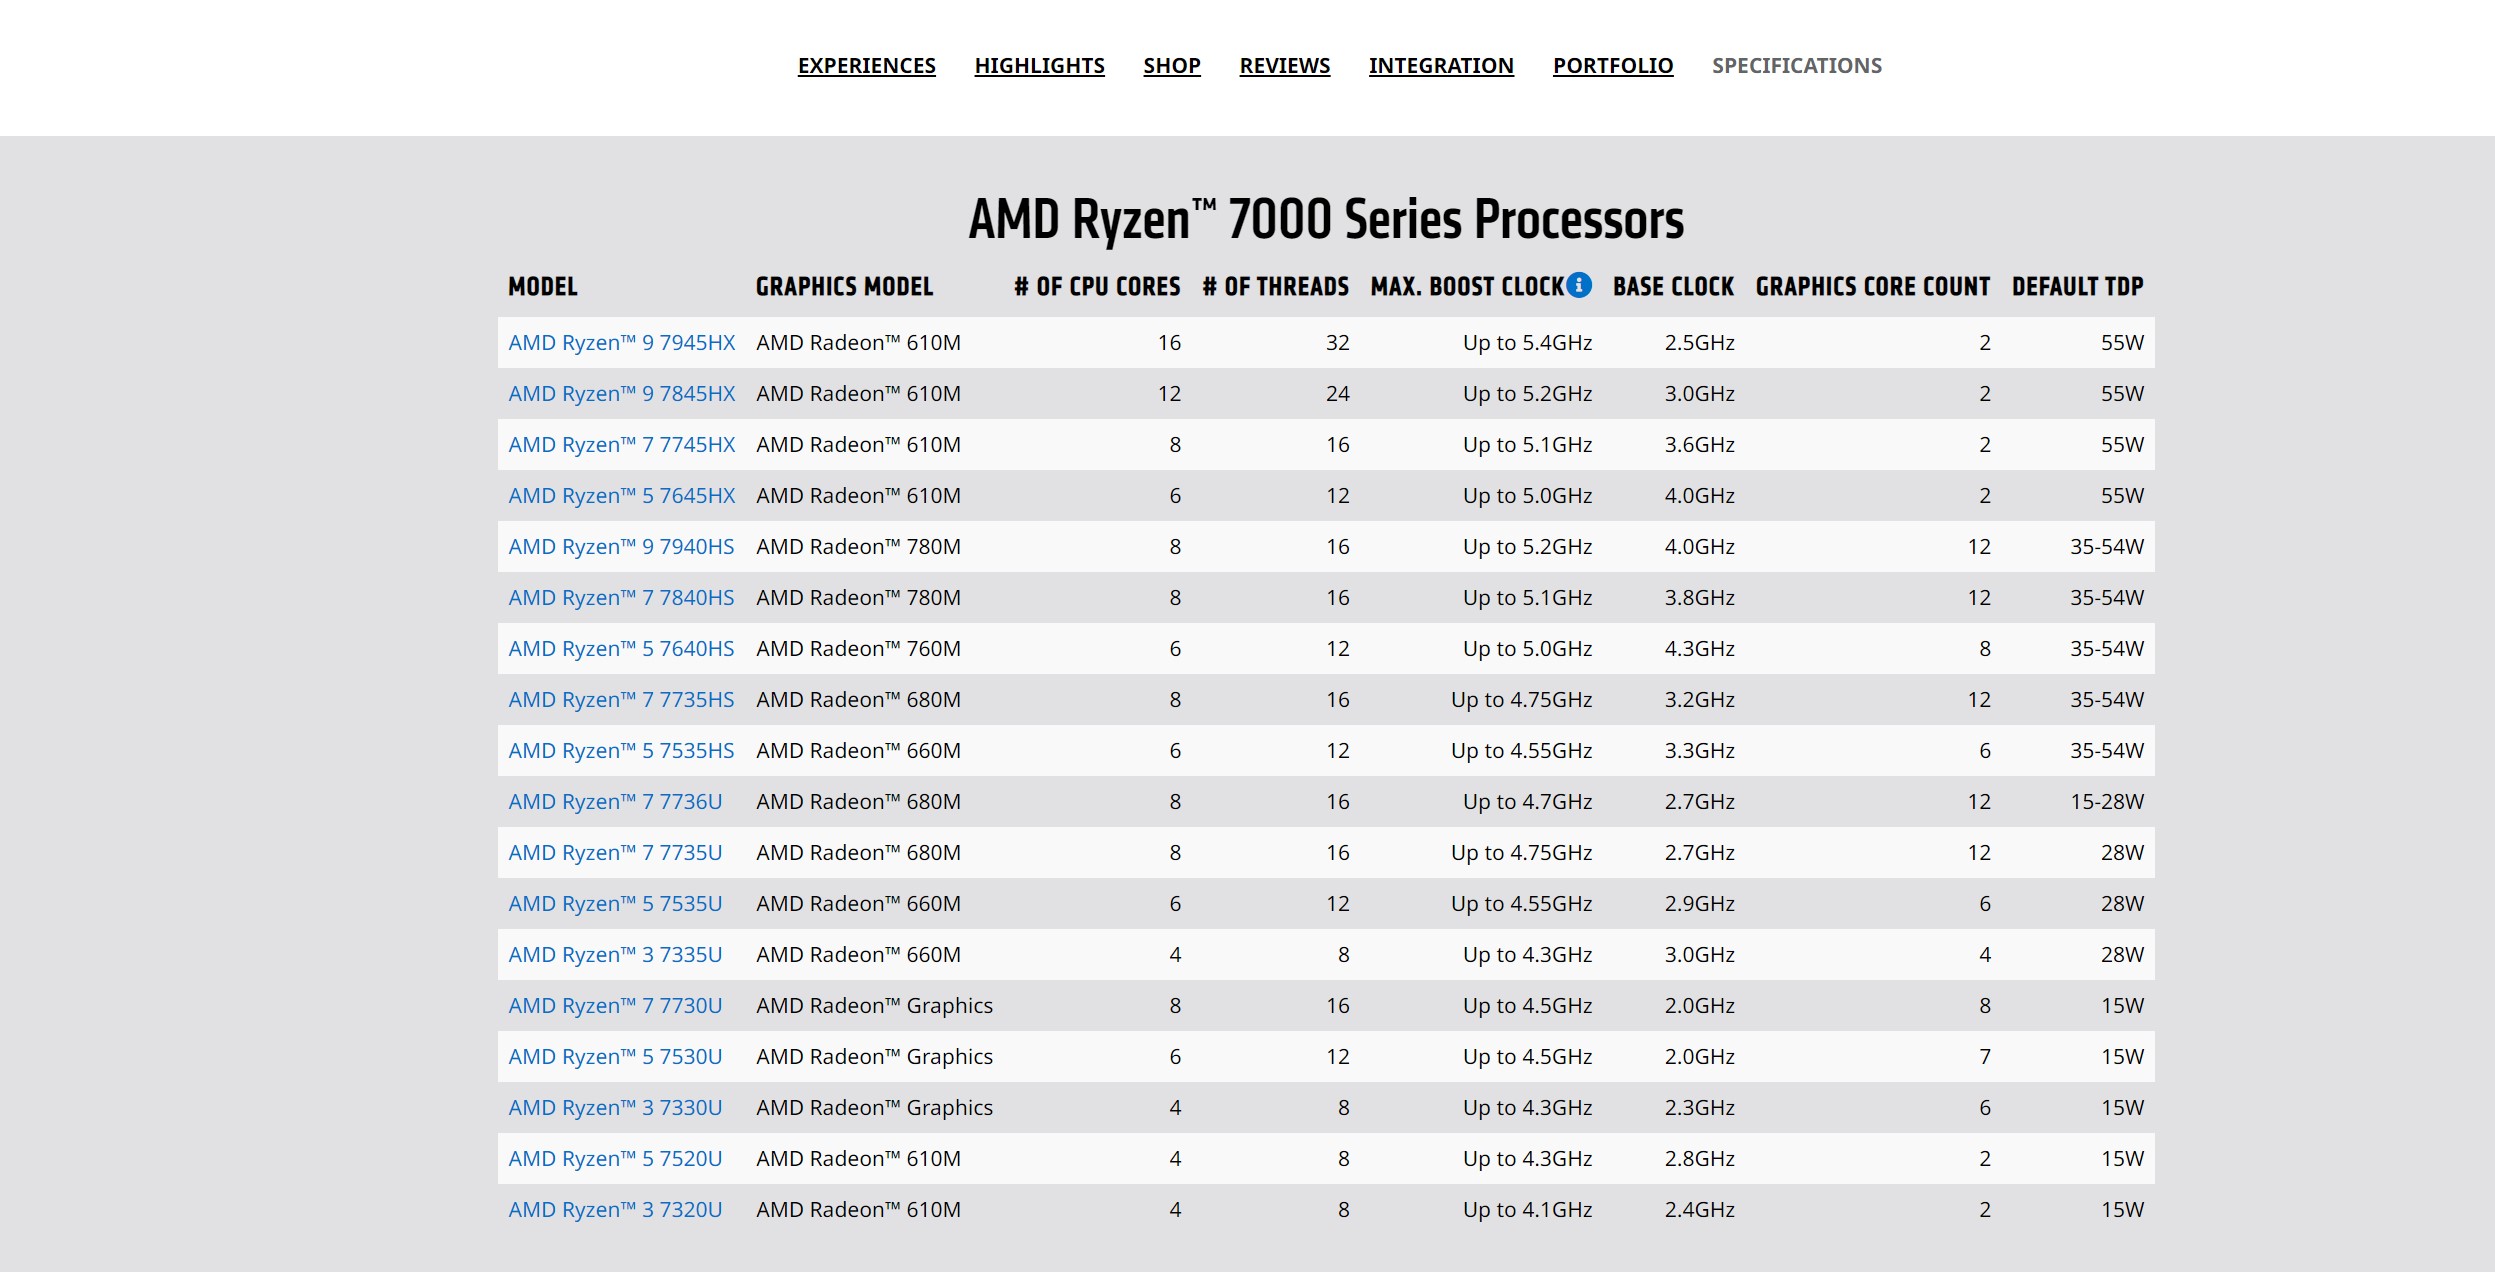Click the Radeon 760M graphics cell
This screenshot has width=2495, height=1272.
tap(858, 649)
